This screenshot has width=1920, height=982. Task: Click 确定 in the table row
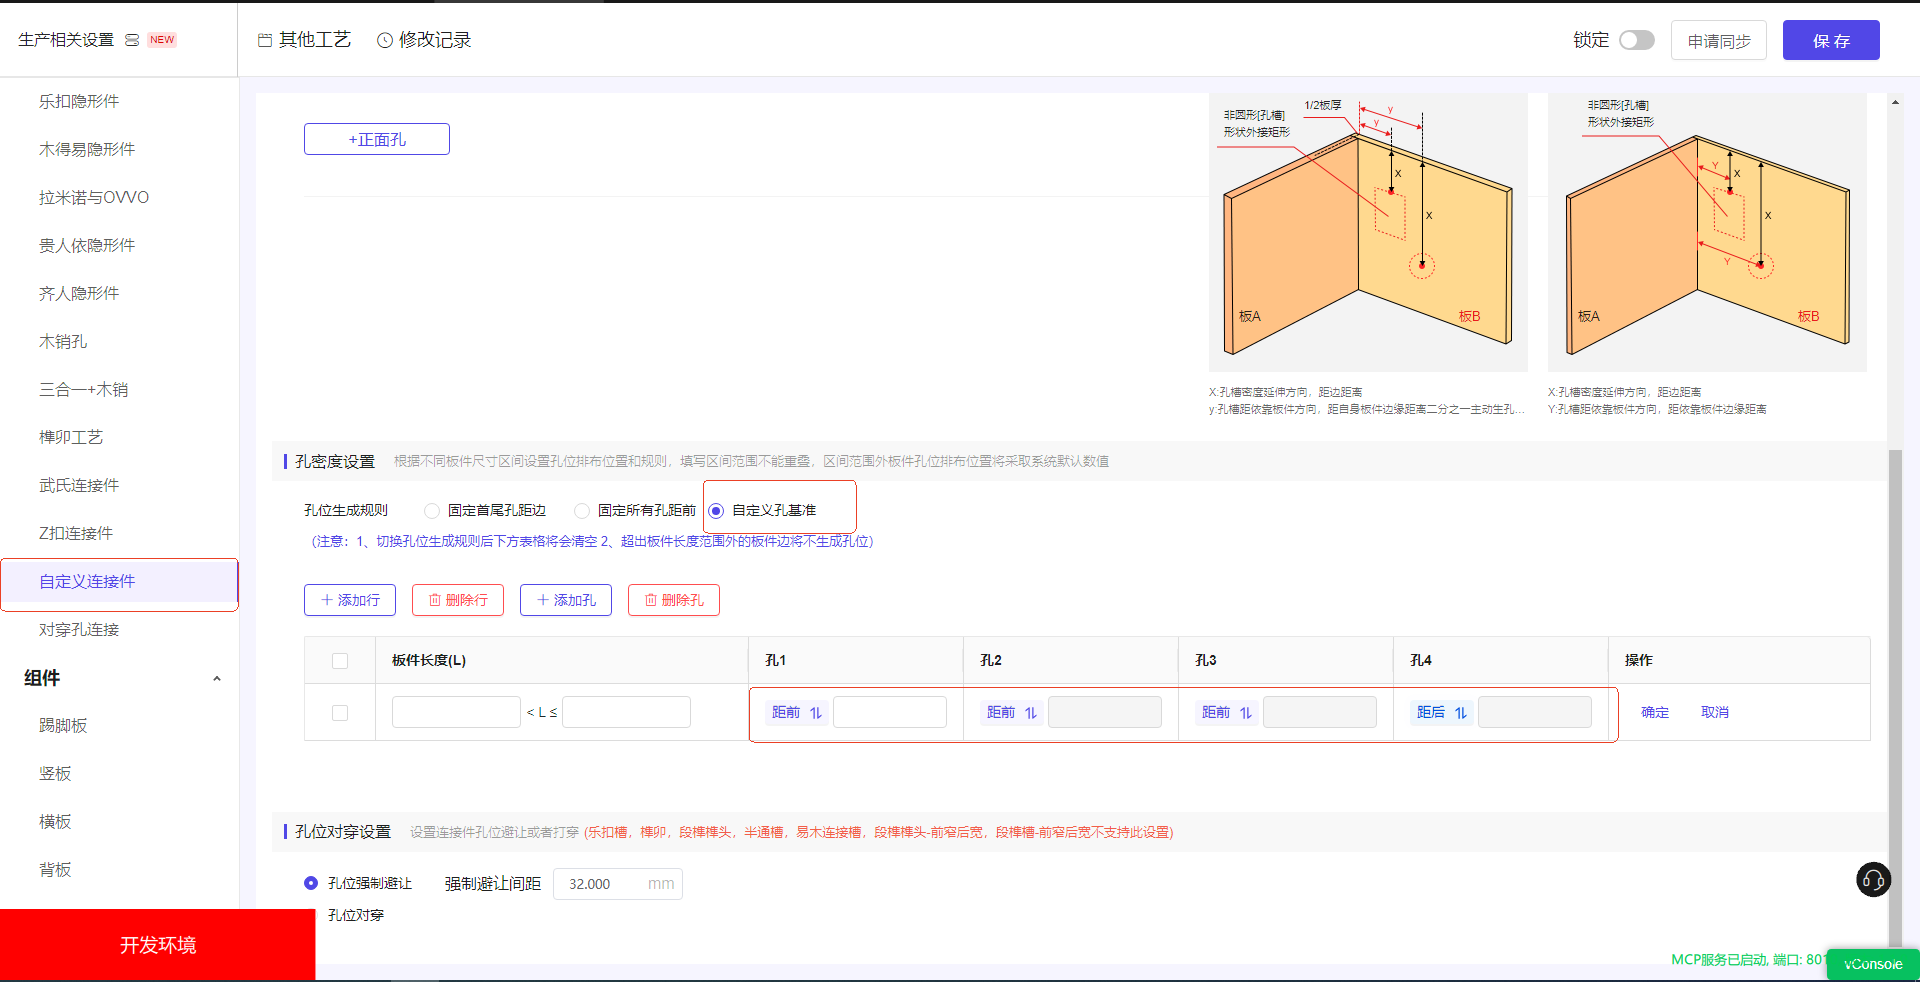tap(1655, 713)
